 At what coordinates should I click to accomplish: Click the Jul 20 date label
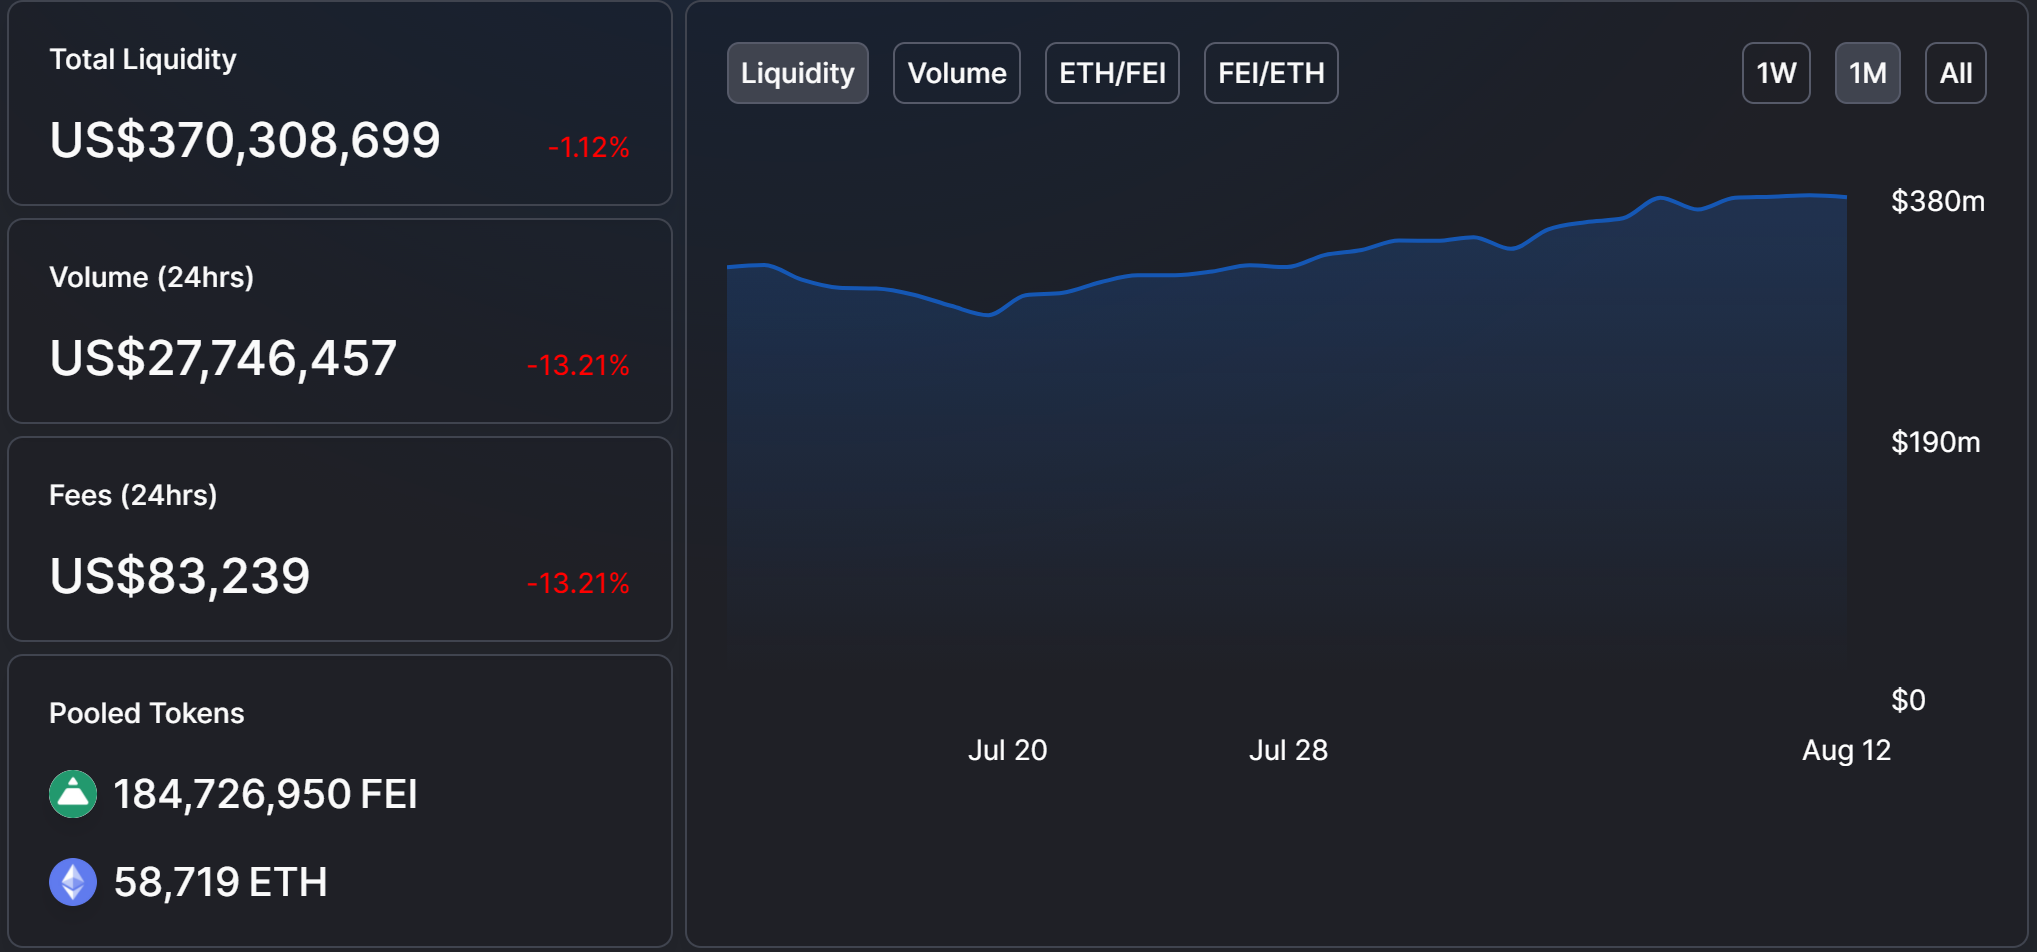(1007, 750)
